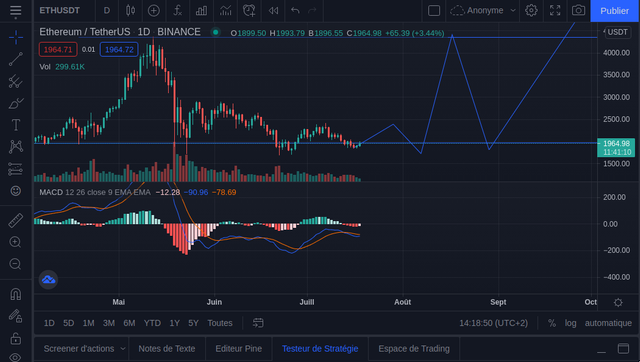Enter fullscreen mode
Image resolution: width=640 pixels, height=362 pixels.
pos(555,11)
